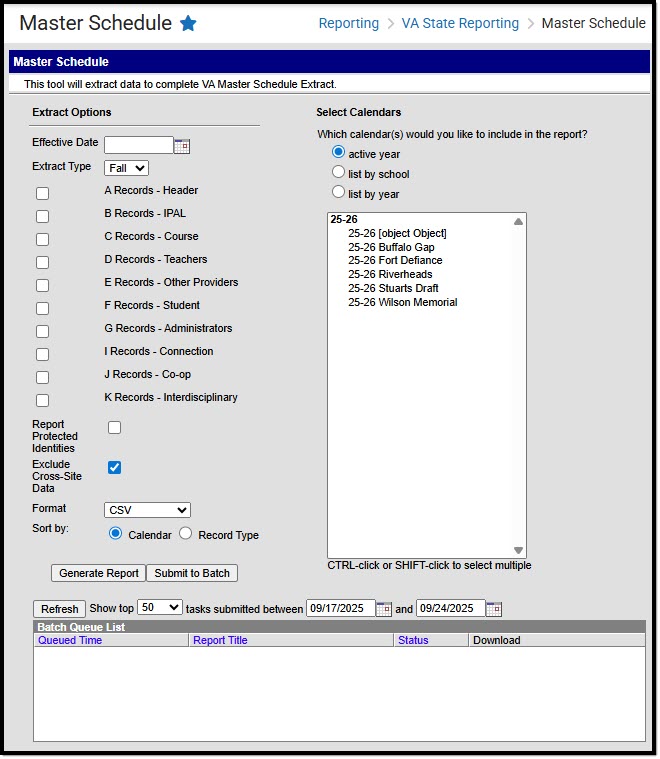Click the Submit to Batch button

click(192, 573)
